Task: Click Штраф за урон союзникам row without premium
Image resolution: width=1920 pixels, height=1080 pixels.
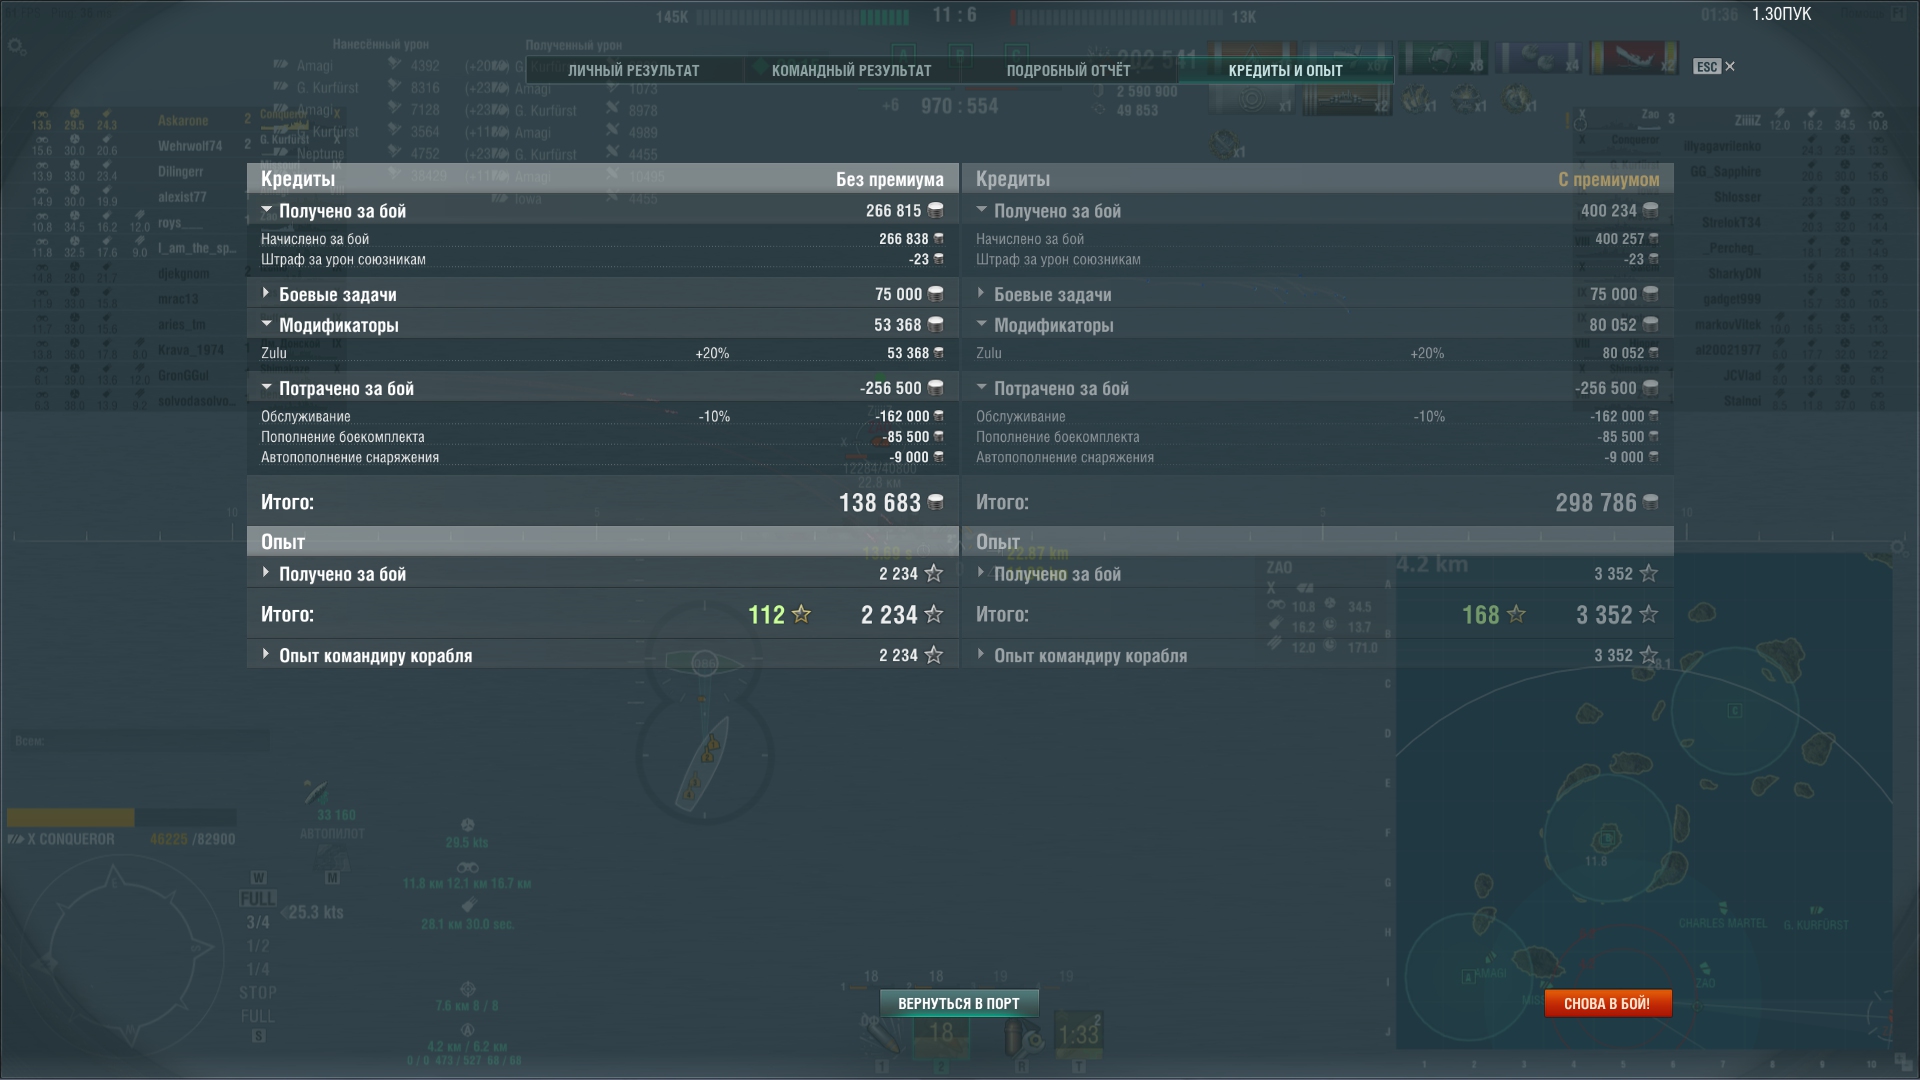Action: [602, 259]
